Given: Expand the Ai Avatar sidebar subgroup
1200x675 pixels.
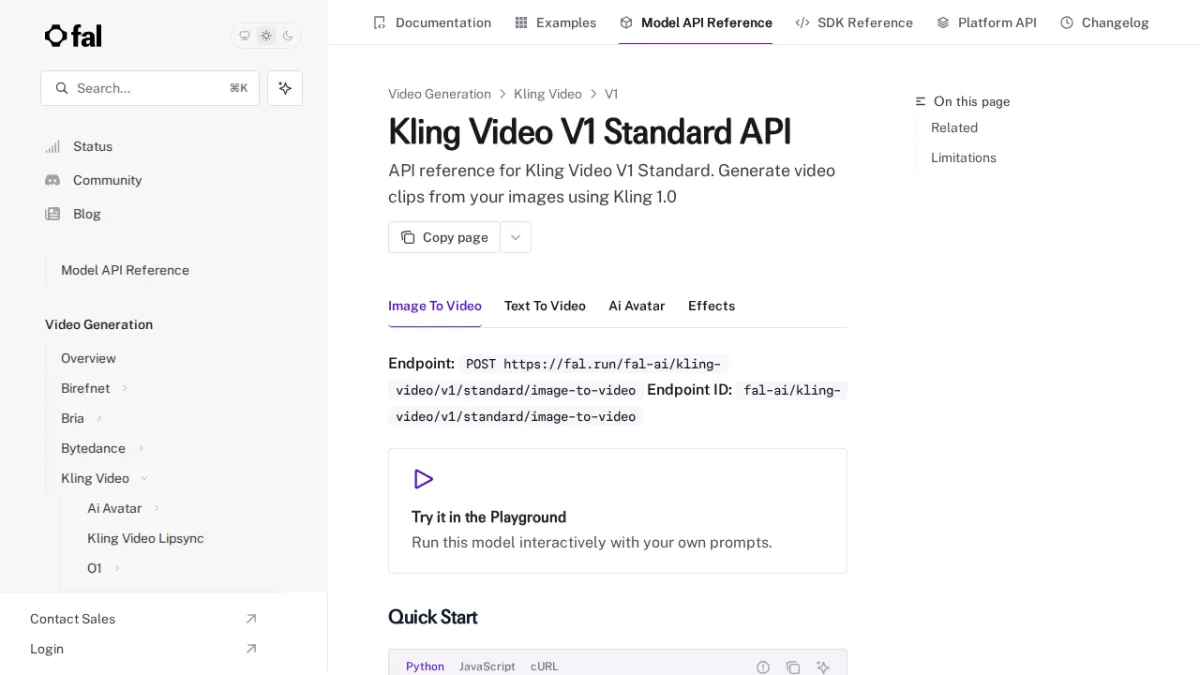Looking at the screenshot, I should tap(124, 508).
